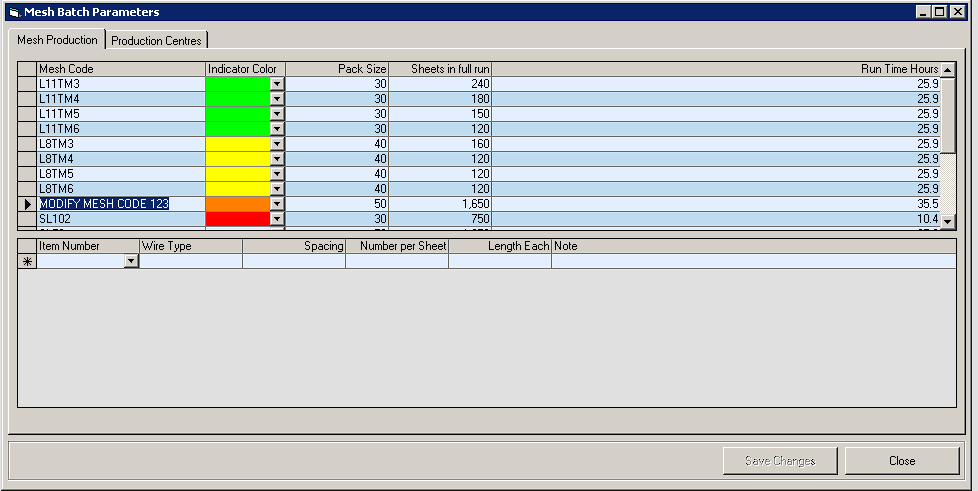
Task: Expand the color dropdown for L8TM6
Action: pyautogui.click(x=277, y=188)
